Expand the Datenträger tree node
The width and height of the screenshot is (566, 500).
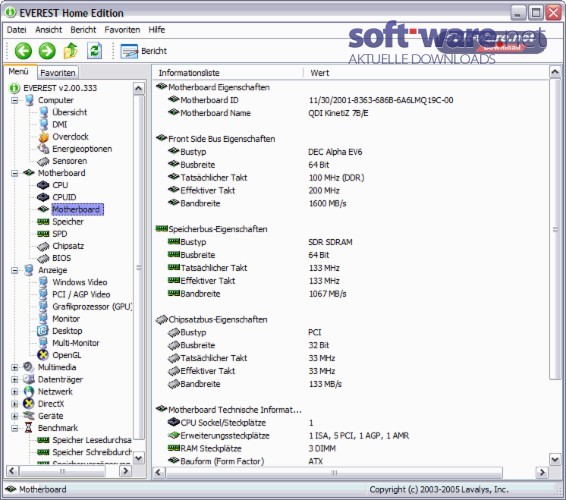[14, 380]
